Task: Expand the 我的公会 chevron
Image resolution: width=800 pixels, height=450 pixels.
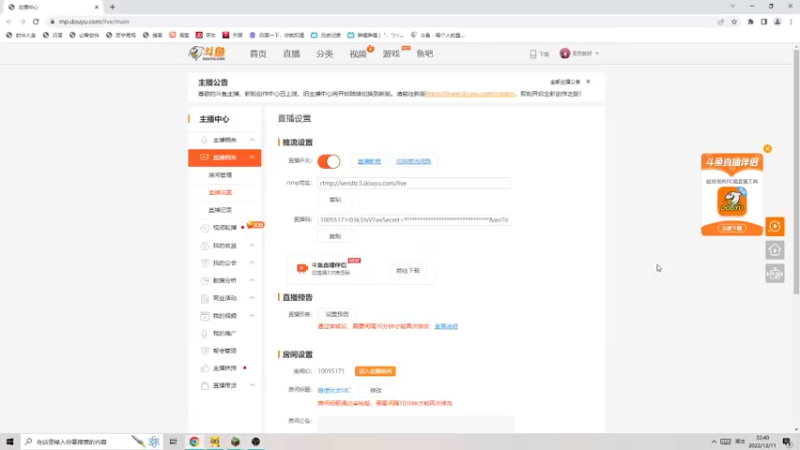Action: pyautogui.click(x=252, y=263)
